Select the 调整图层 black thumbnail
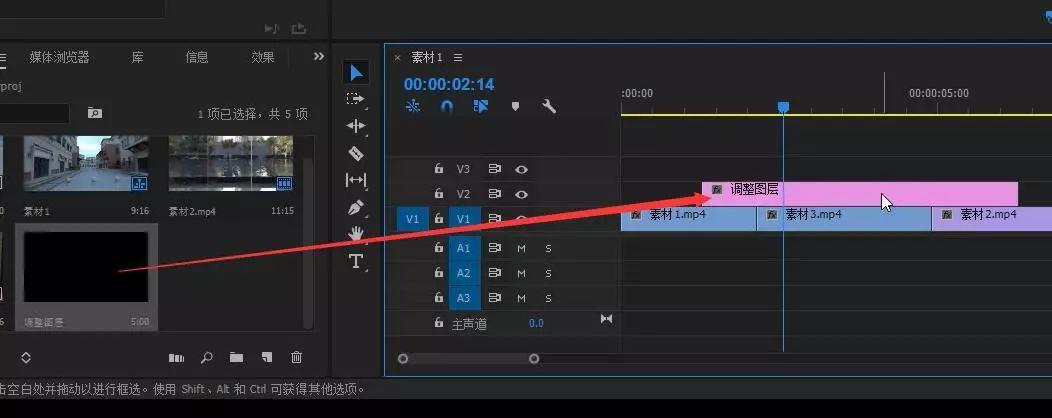 point(86,267)
